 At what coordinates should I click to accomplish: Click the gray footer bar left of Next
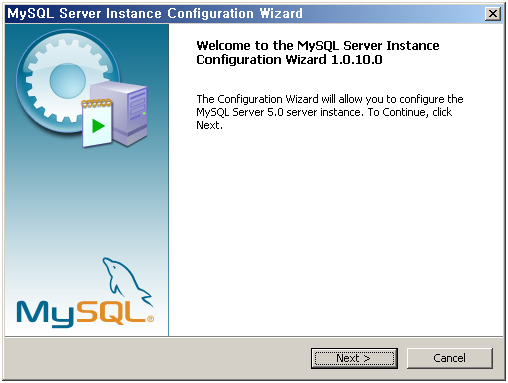pos(157,358)
